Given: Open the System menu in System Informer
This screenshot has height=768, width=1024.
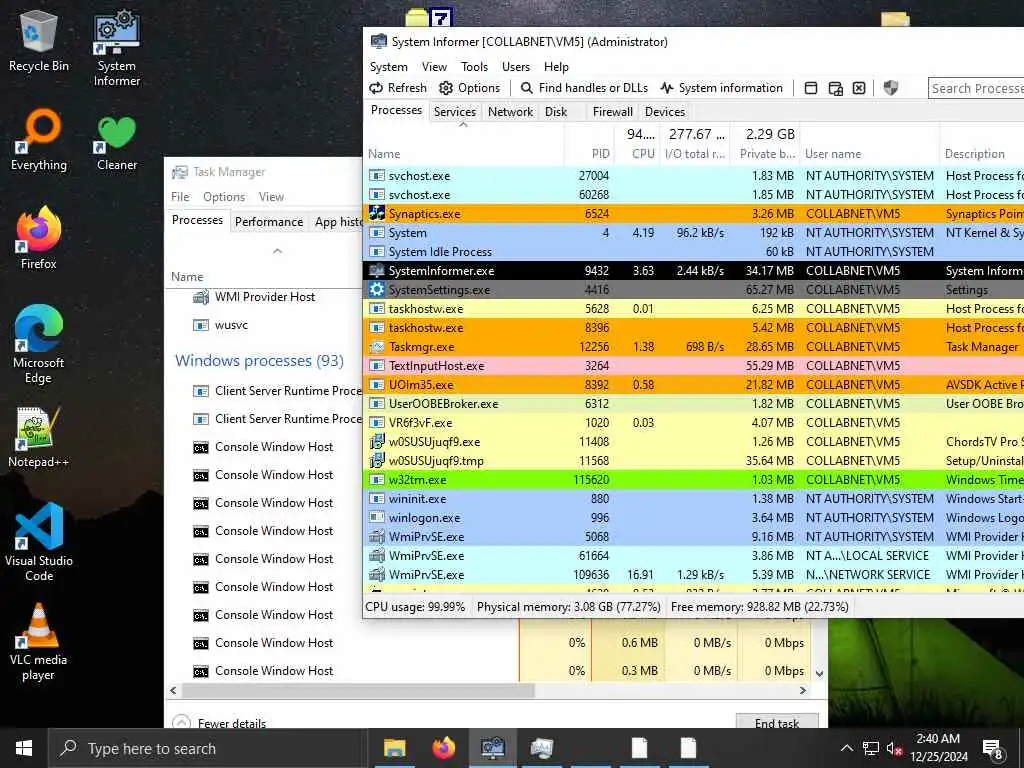Looking at the screenshot, I should coord(389,67).
